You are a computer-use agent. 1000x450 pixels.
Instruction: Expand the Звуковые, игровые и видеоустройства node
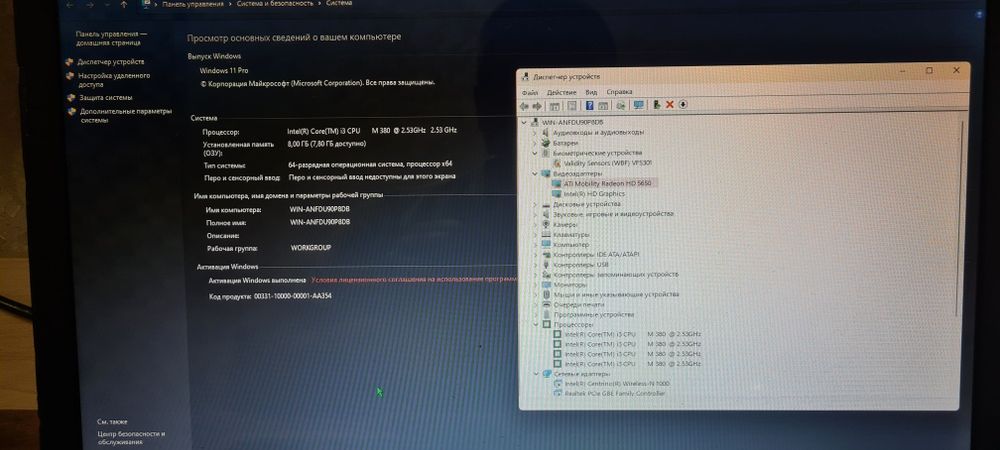(x=535, y=214)
